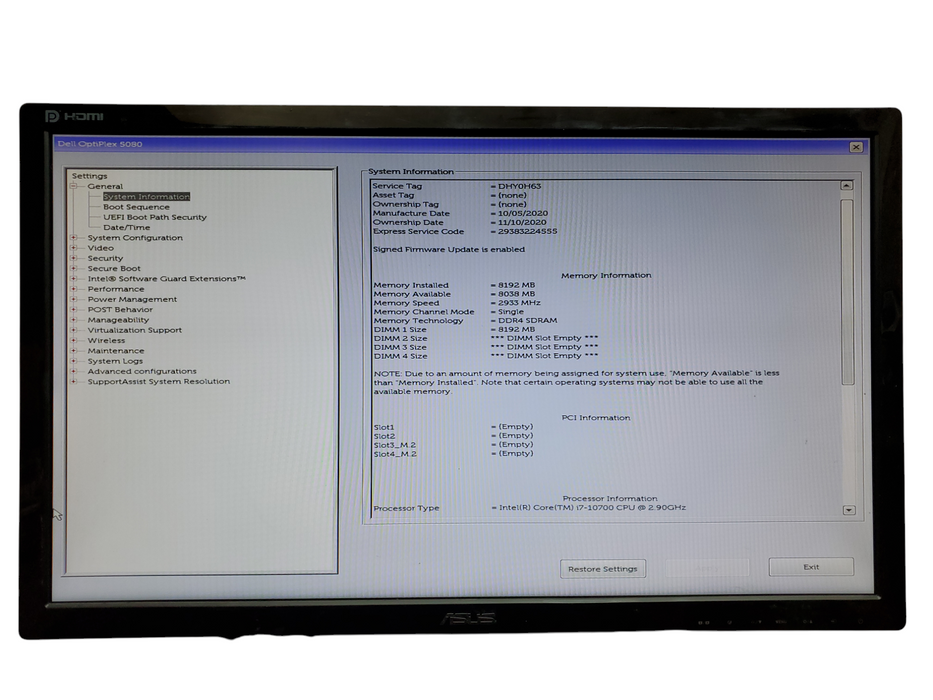Click the DIMM 2 Size row
The height and width of the screenshot is (700, 933).
(486, 338)
